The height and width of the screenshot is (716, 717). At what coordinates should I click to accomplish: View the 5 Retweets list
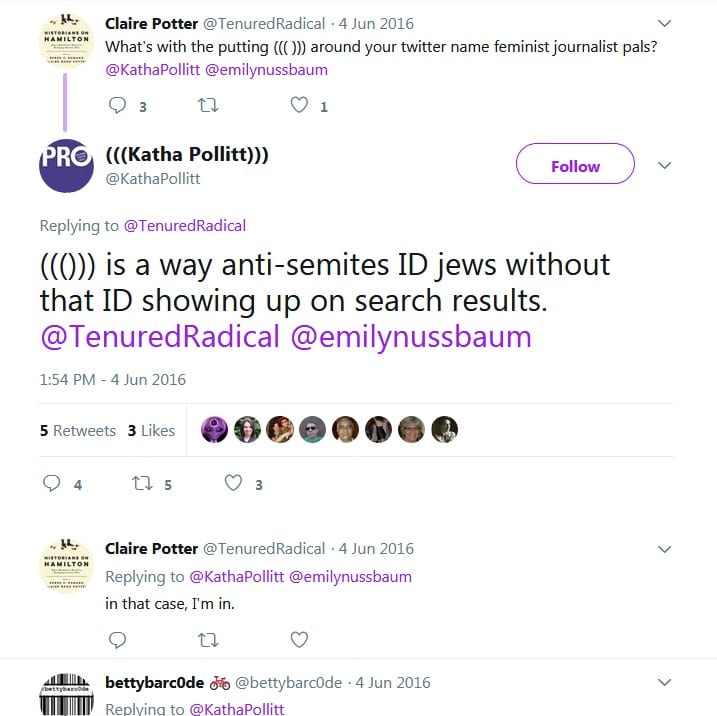(x=78, y=430)
